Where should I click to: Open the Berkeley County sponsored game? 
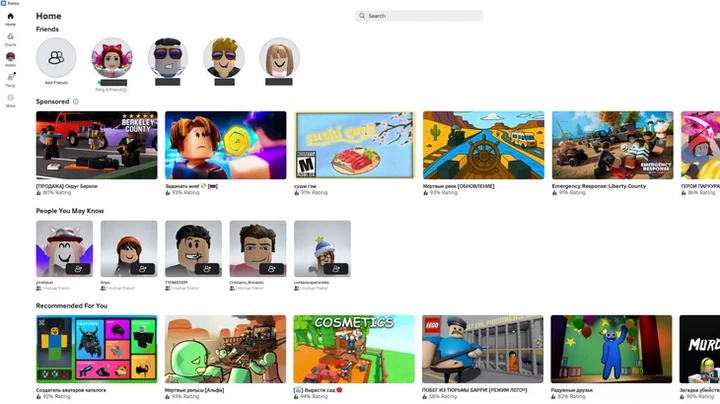pos(97,145)
